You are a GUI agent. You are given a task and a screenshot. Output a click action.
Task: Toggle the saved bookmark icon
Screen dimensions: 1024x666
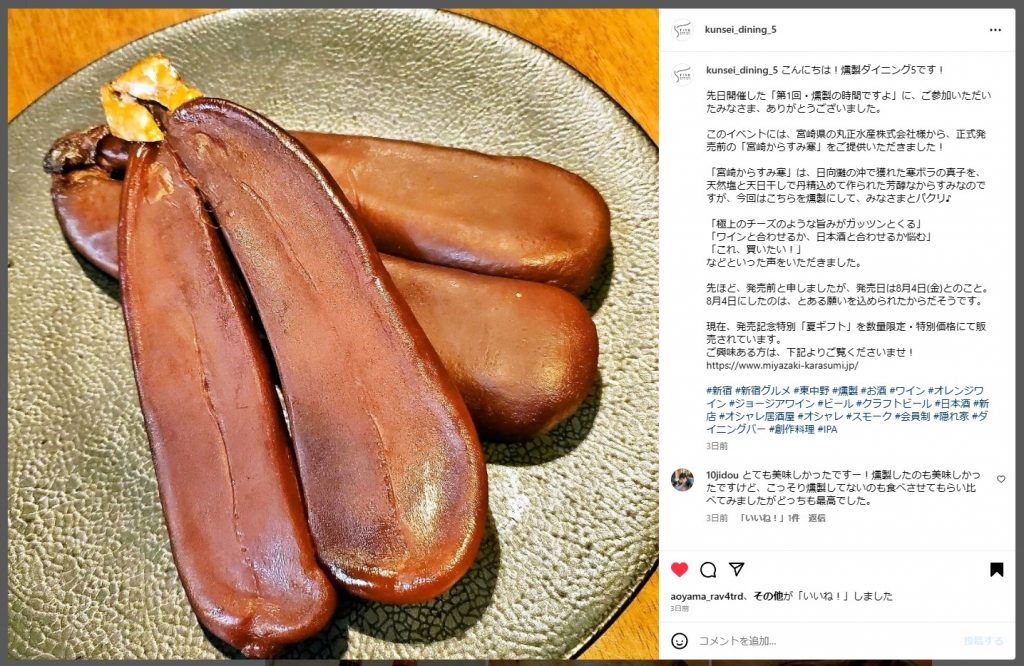[997, 570]
